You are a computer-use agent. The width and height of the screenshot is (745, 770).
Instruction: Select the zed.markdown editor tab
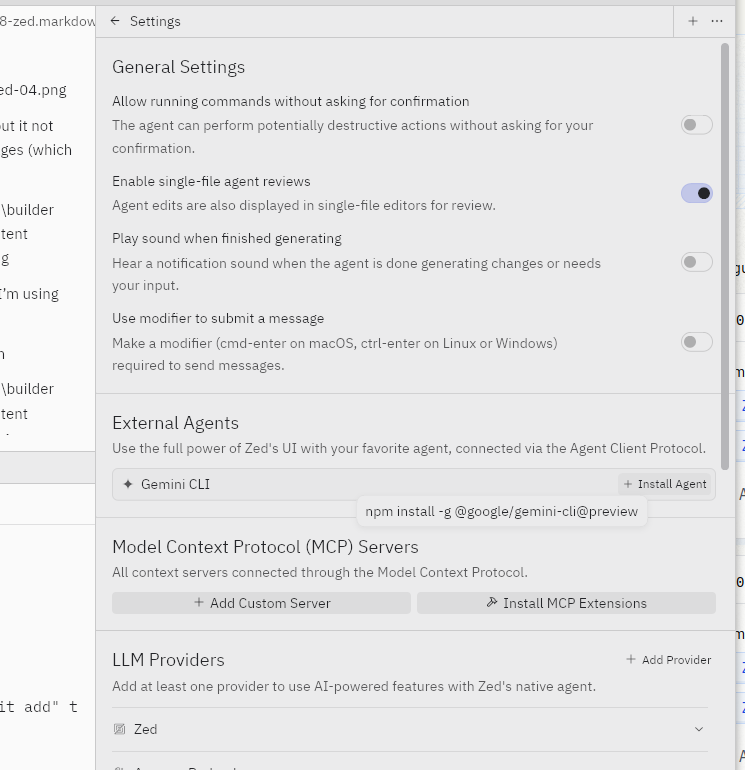click(48, 21)
